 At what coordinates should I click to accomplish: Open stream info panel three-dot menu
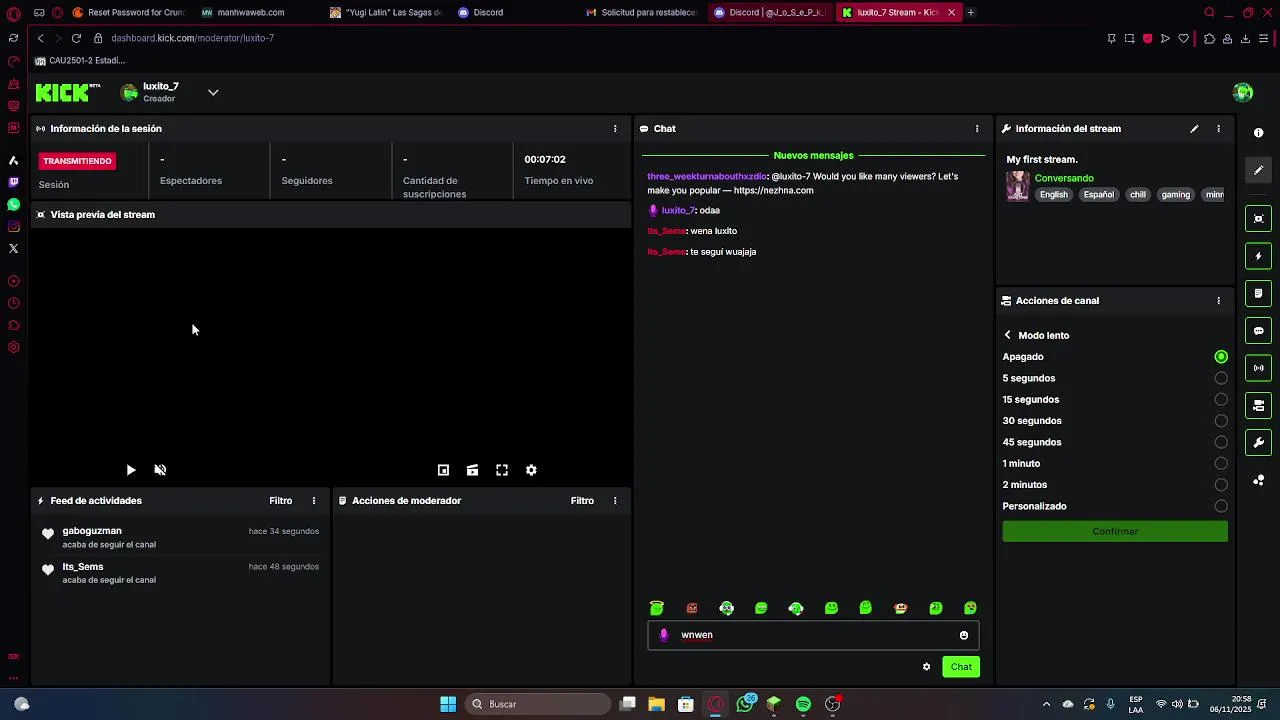point(1218,129)
